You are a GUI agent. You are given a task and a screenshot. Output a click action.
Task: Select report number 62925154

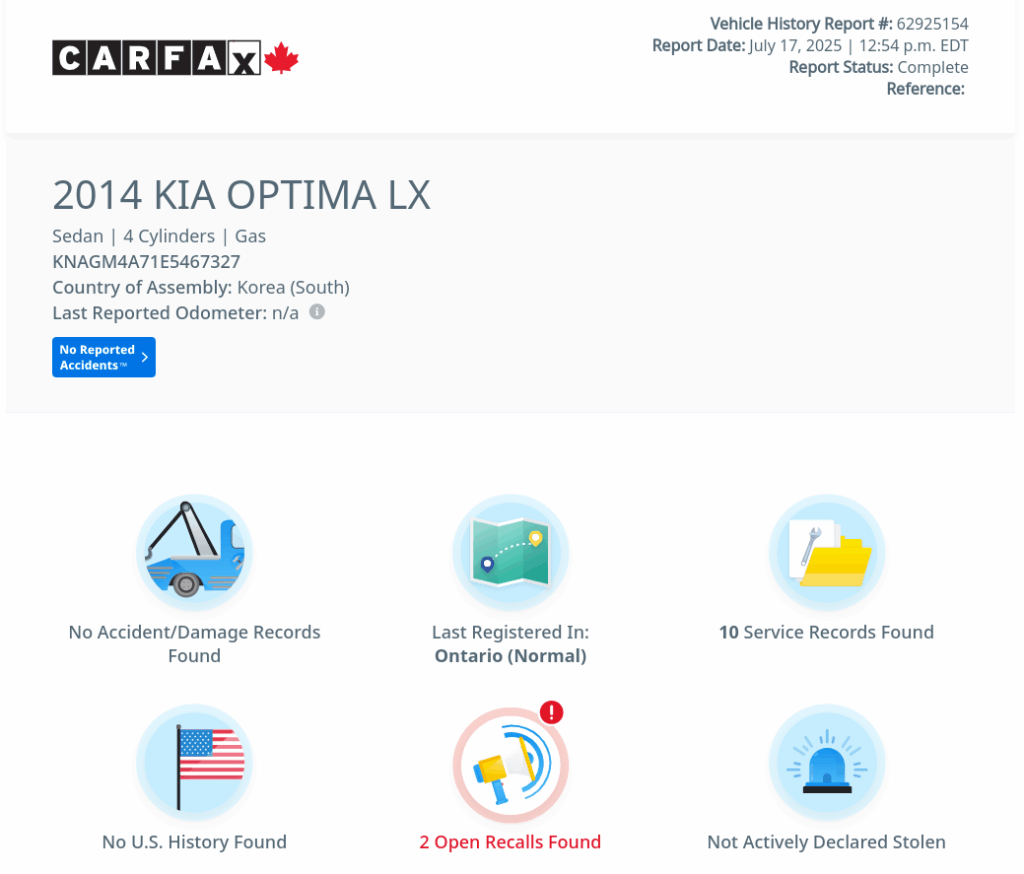click(932, 24)
